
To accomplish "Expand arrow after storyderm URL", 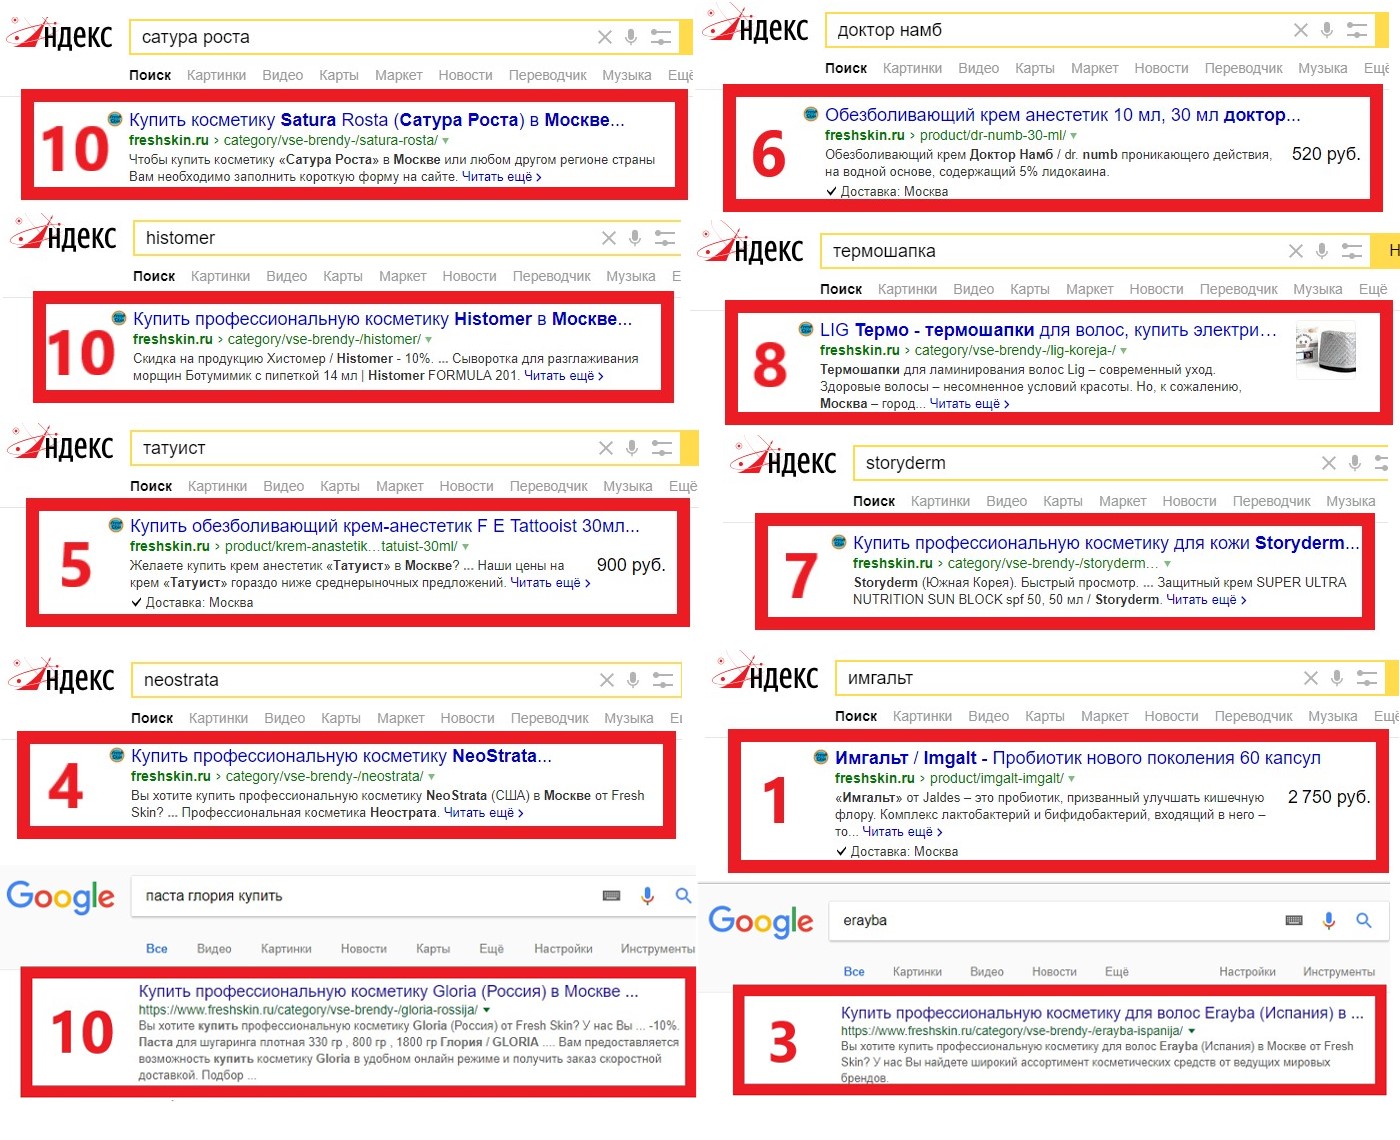I will click(1168, 564).
